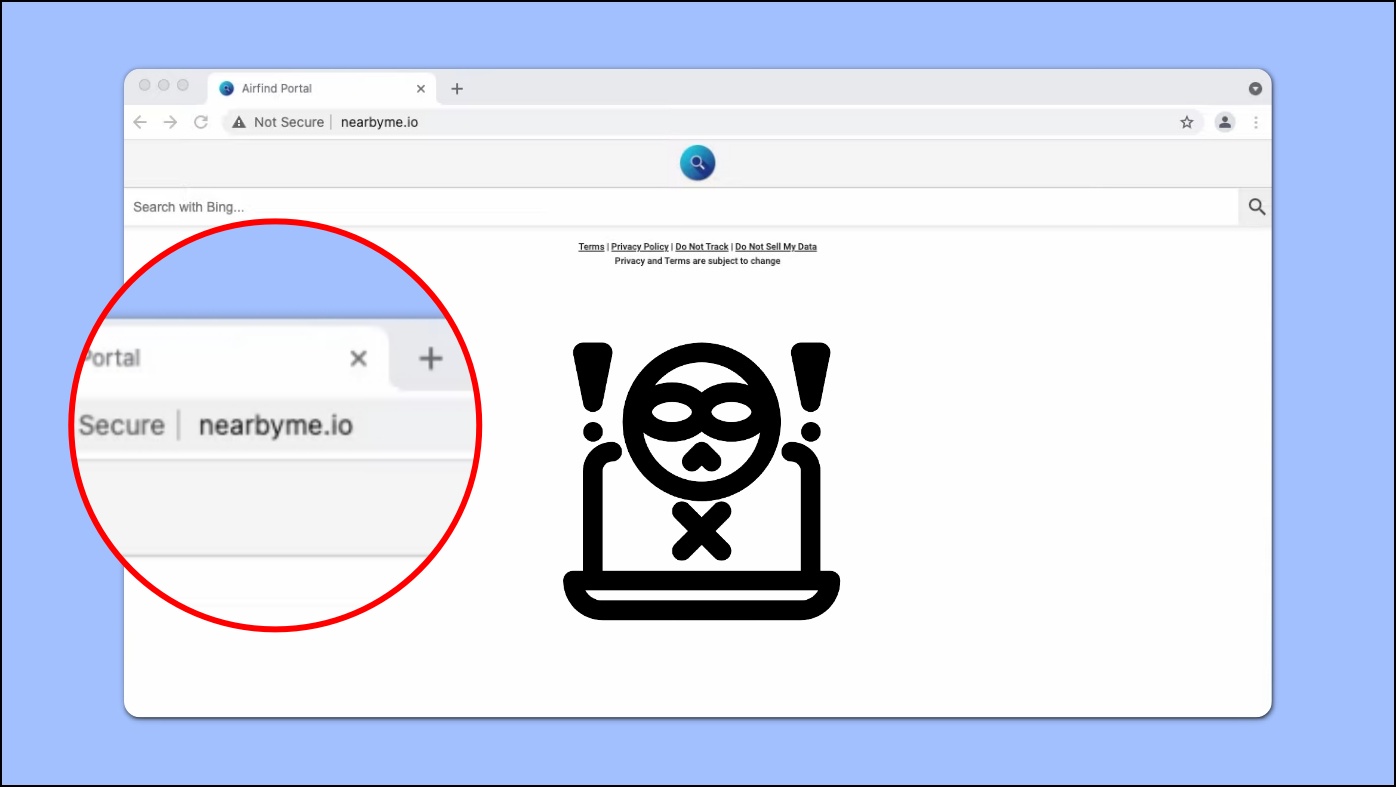
Task: Open the Do Not Track link
Action: pyautogui.click(x=702, y=247)
